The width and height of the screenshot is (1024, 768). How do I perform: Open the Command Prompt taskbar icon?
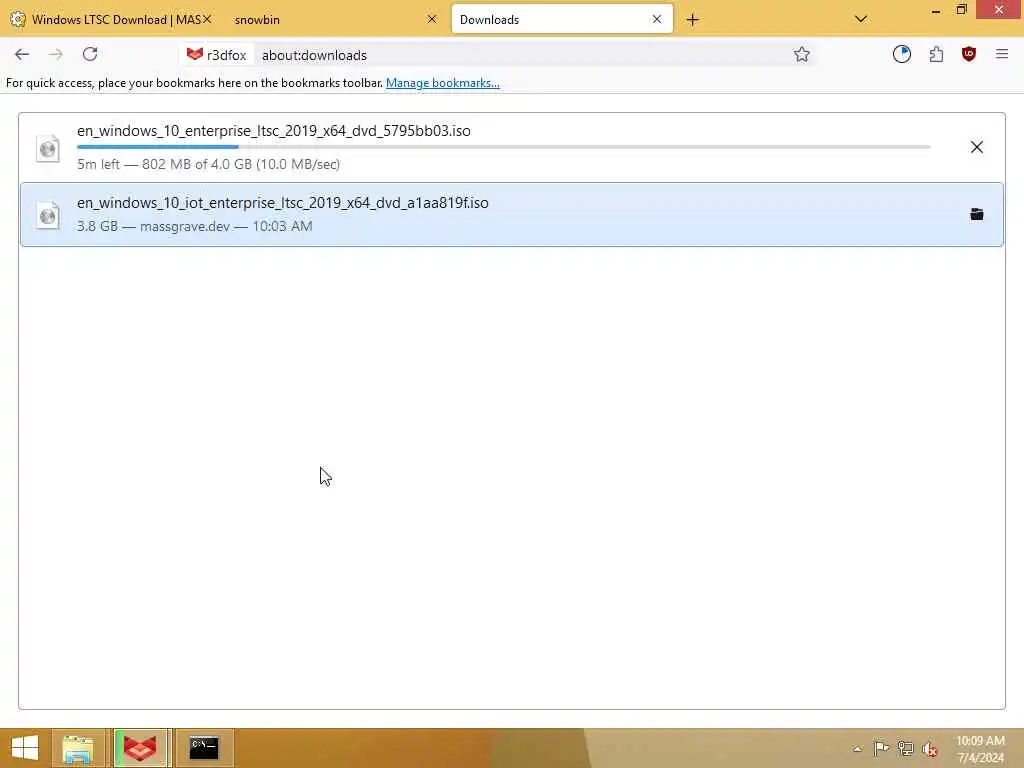coord(204,748)
